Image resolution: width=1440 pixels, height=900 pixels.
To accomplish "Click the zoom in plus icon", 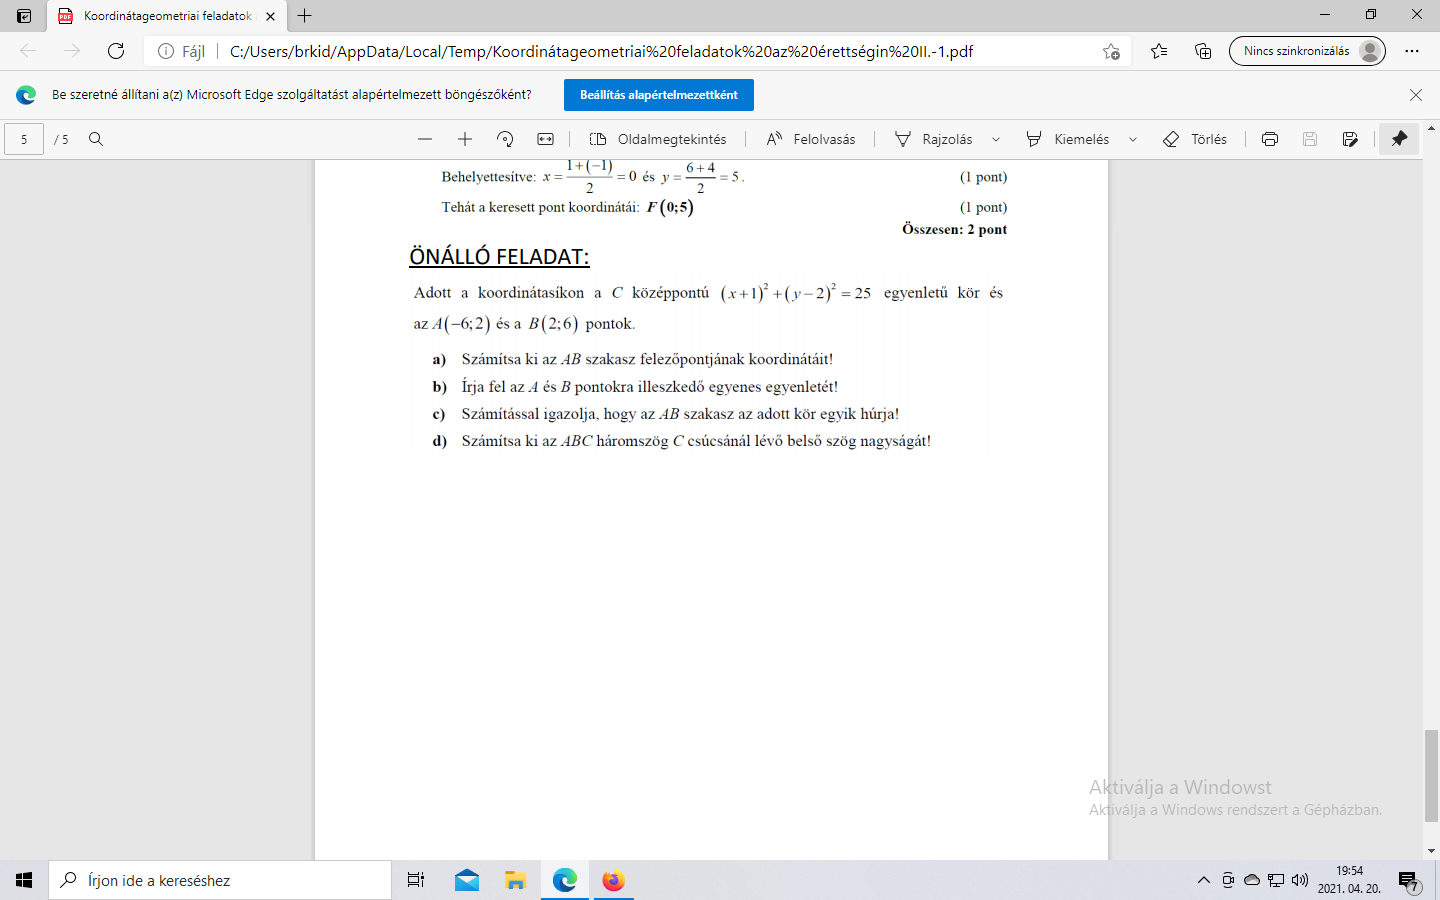I will 465,139.
